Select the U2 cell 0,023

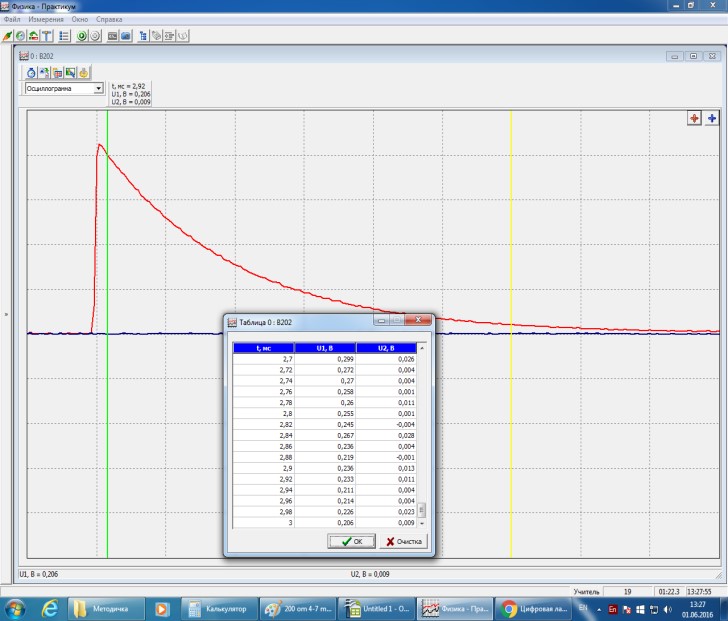click(386, 512)
